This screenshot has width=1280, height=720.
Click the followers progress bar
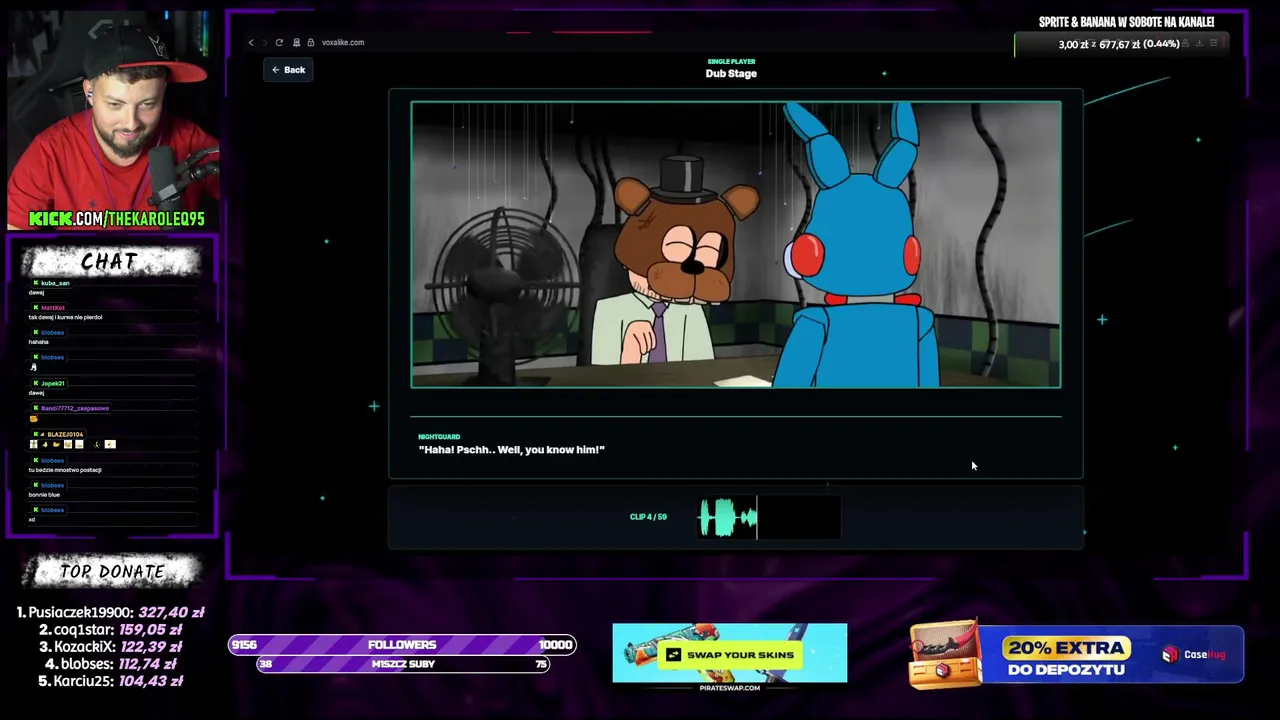402,645
